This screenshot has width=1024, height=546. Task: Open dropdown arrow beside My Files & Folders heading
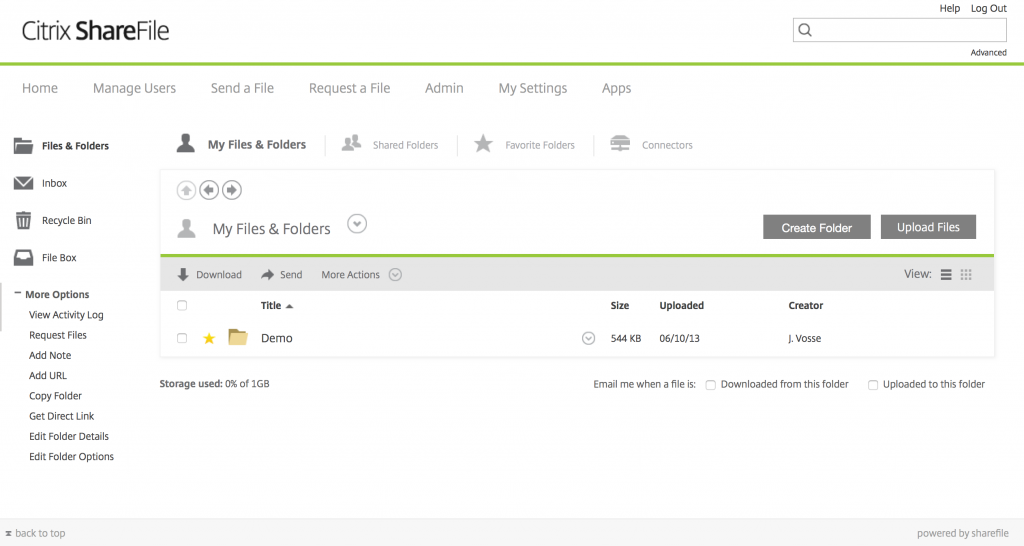[x=357, y=224]
